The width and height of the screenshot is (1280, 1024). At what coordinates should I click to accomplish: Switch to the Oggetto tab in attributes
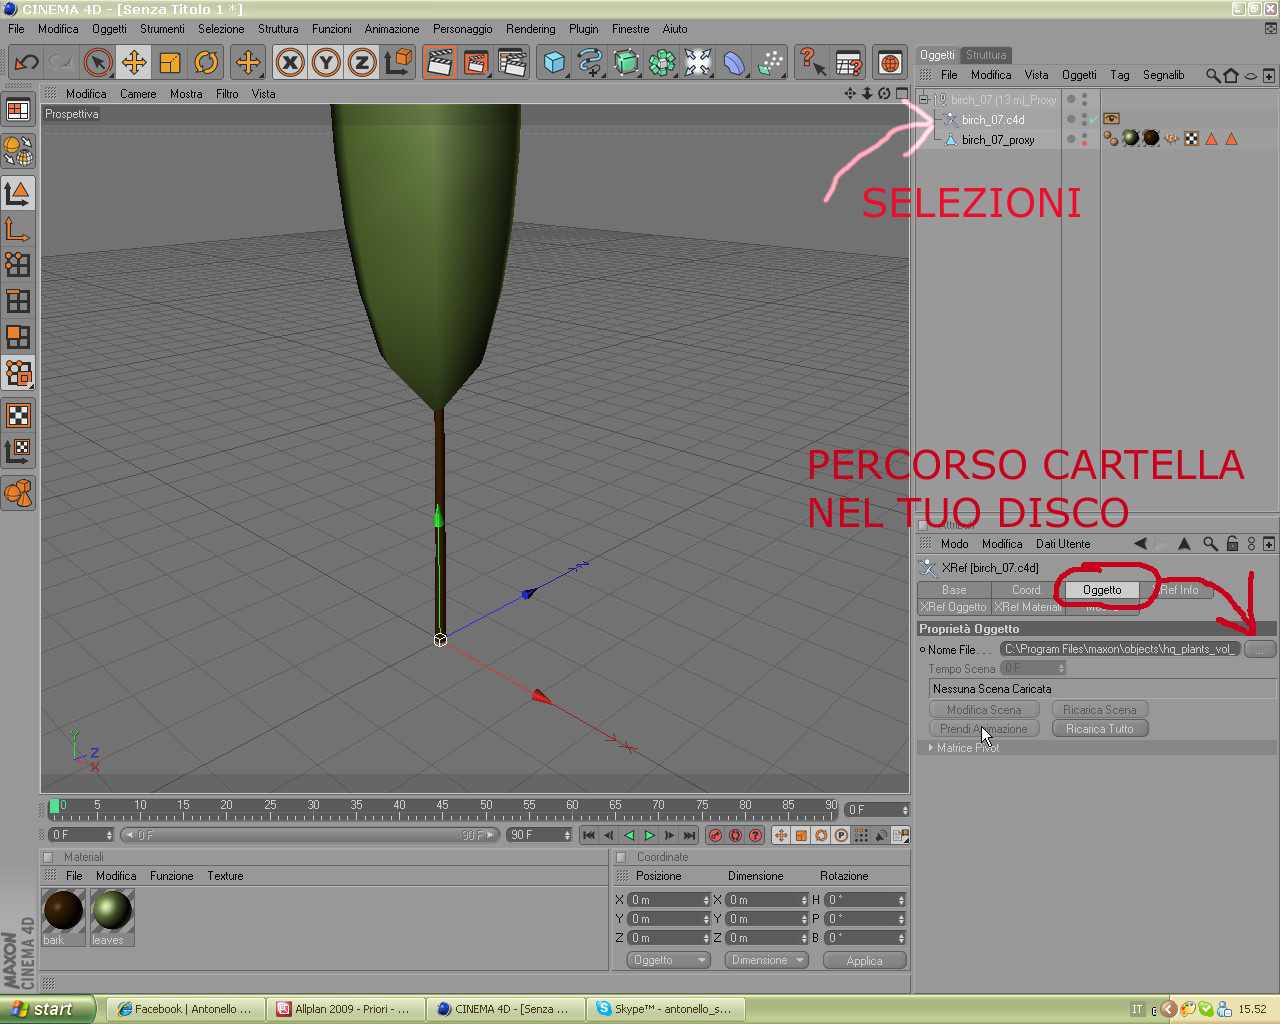click(1102, 590)
